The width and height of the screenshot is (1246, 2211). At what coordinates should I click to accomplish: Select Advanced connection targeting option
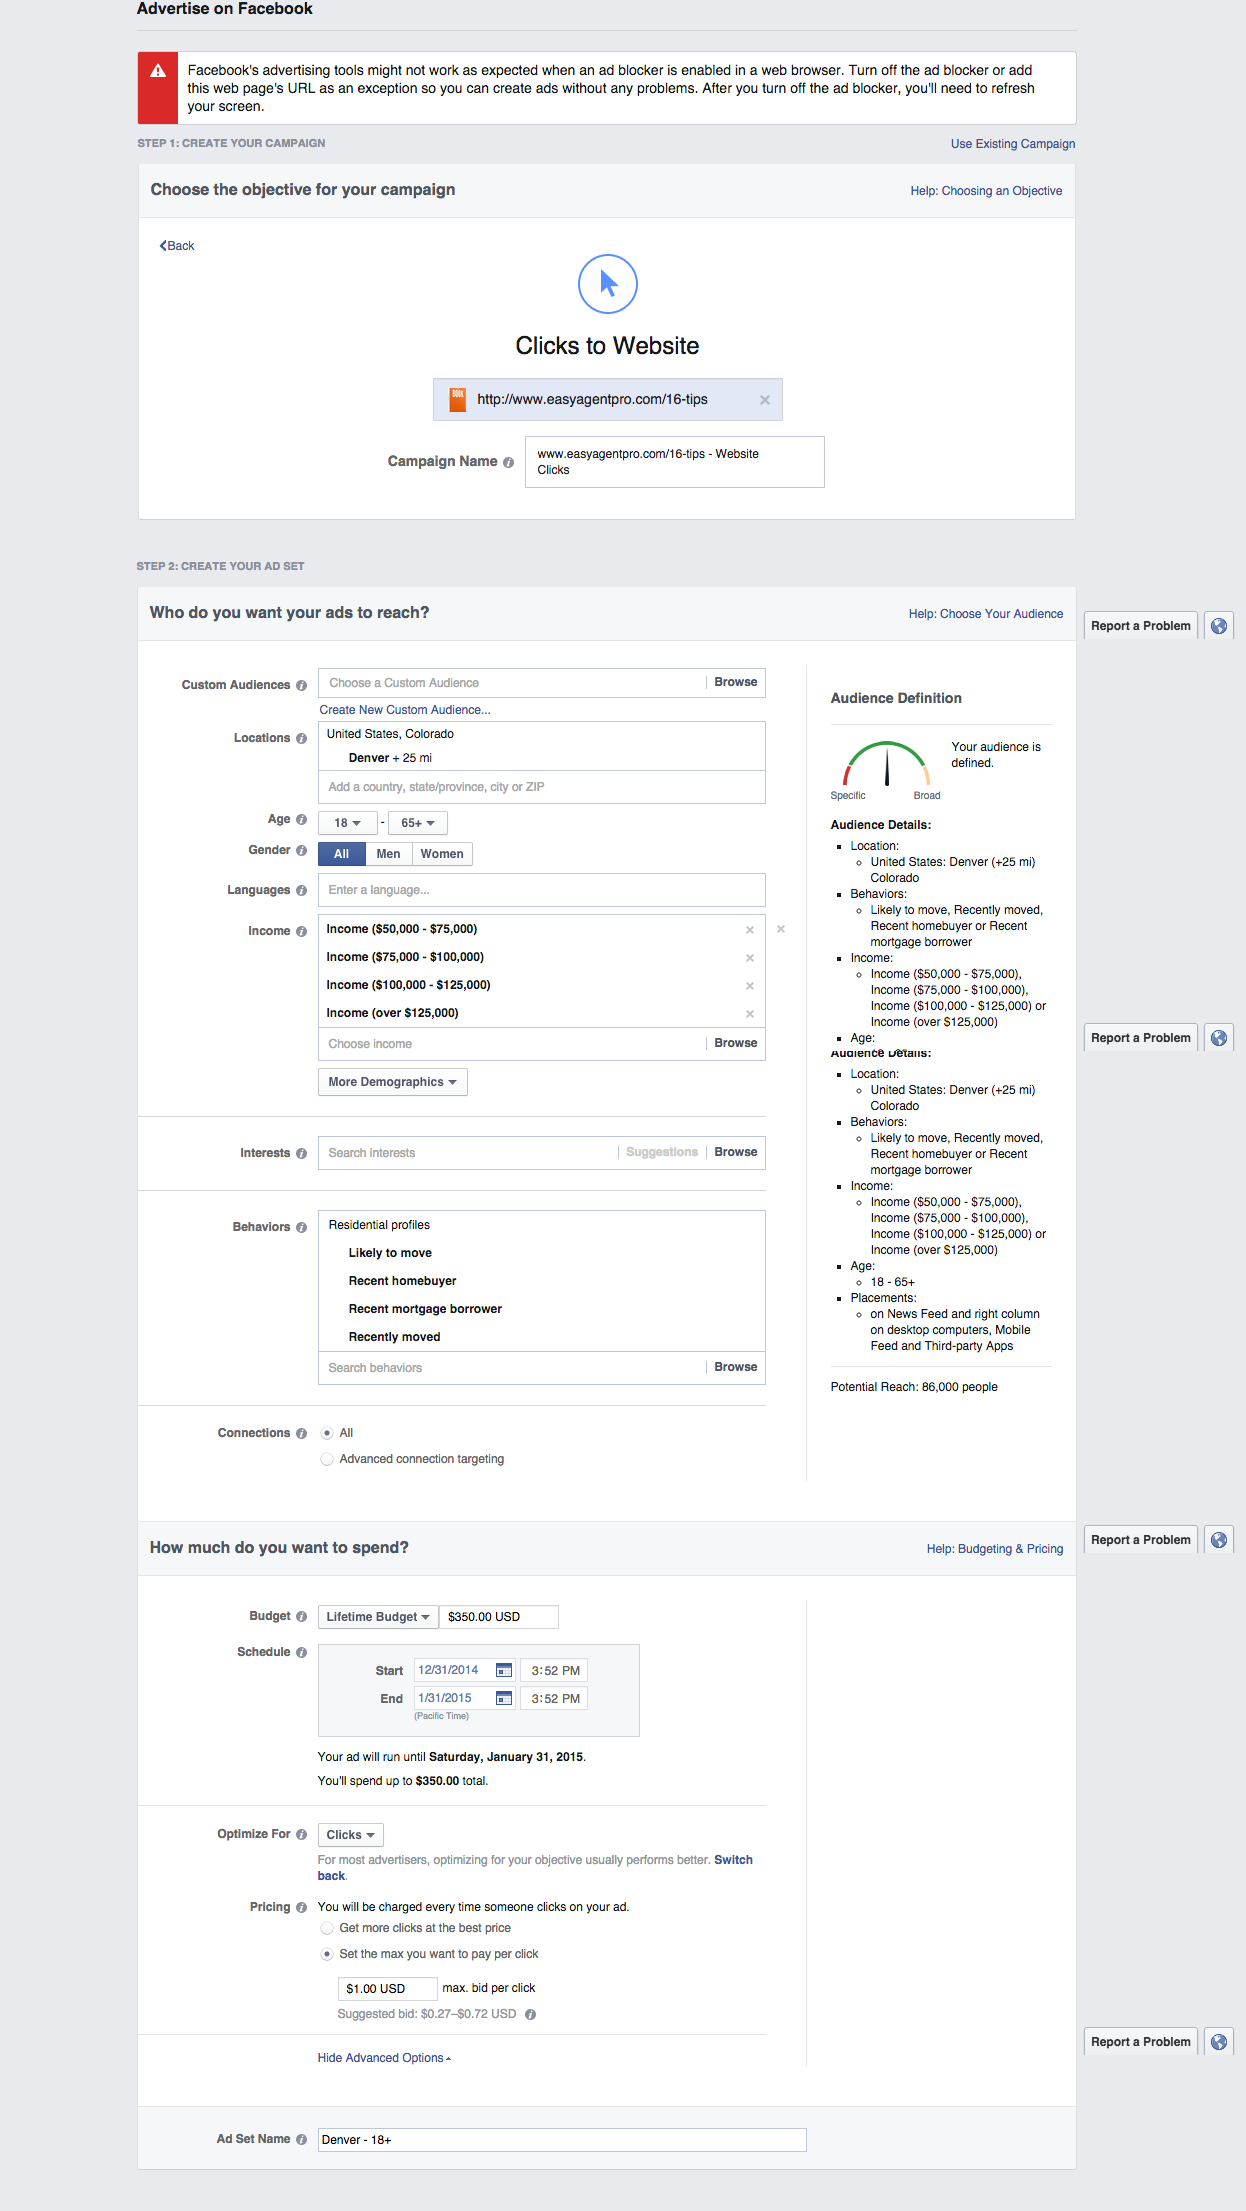pos(327,1459)
